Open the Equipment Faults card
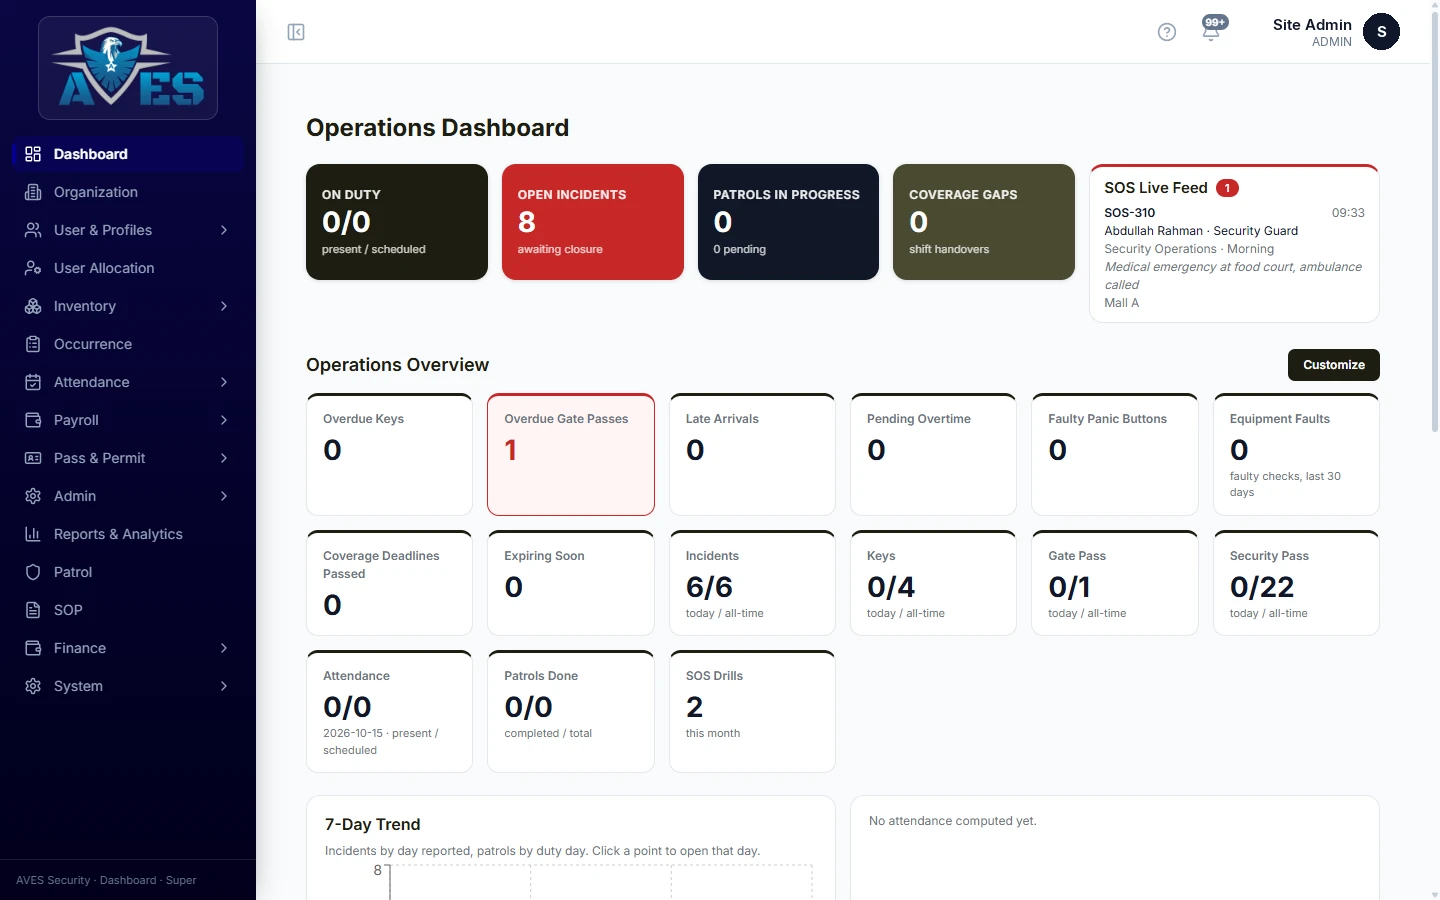 click(x=1296, y=455)
